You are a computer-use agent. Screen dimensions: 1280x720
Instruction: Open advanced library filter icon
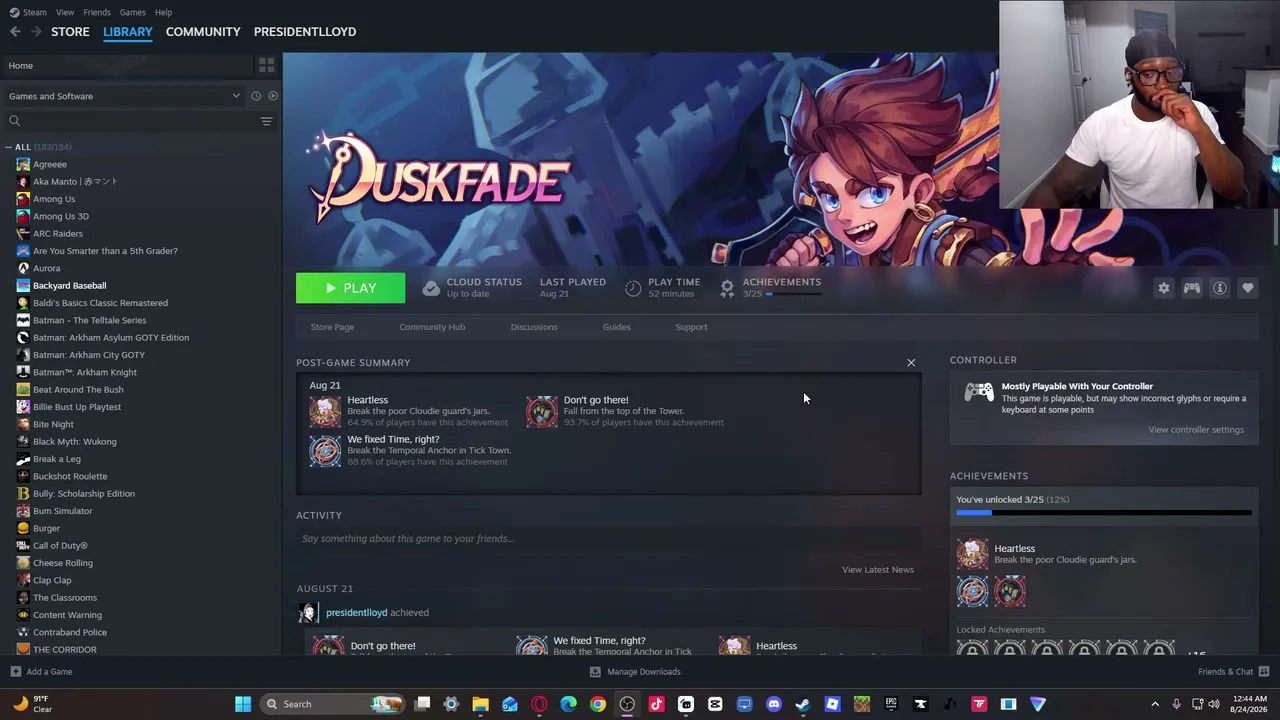(266, 121)
